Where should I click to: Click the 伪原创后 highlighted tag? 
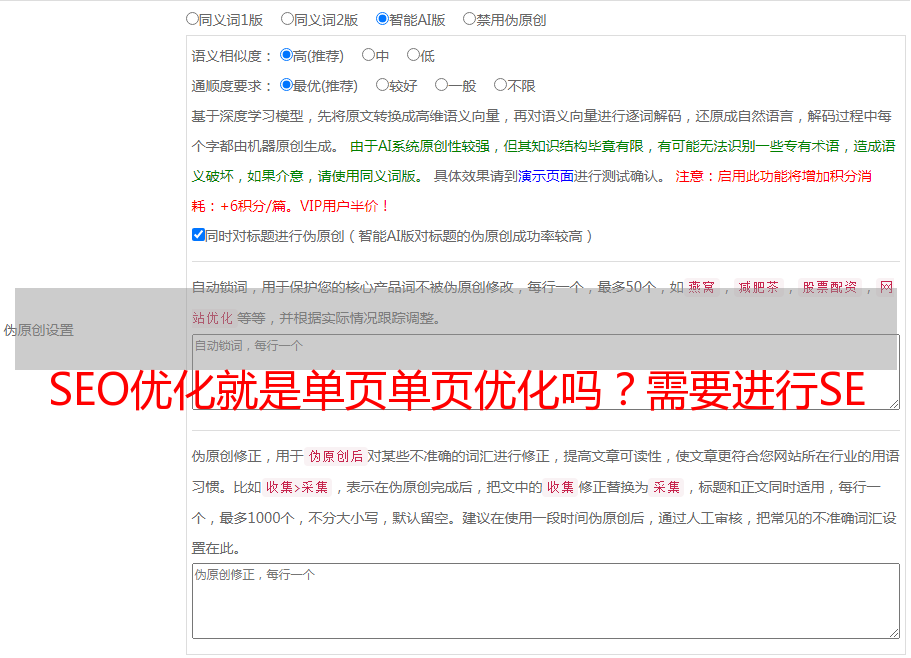pos(336,456)
